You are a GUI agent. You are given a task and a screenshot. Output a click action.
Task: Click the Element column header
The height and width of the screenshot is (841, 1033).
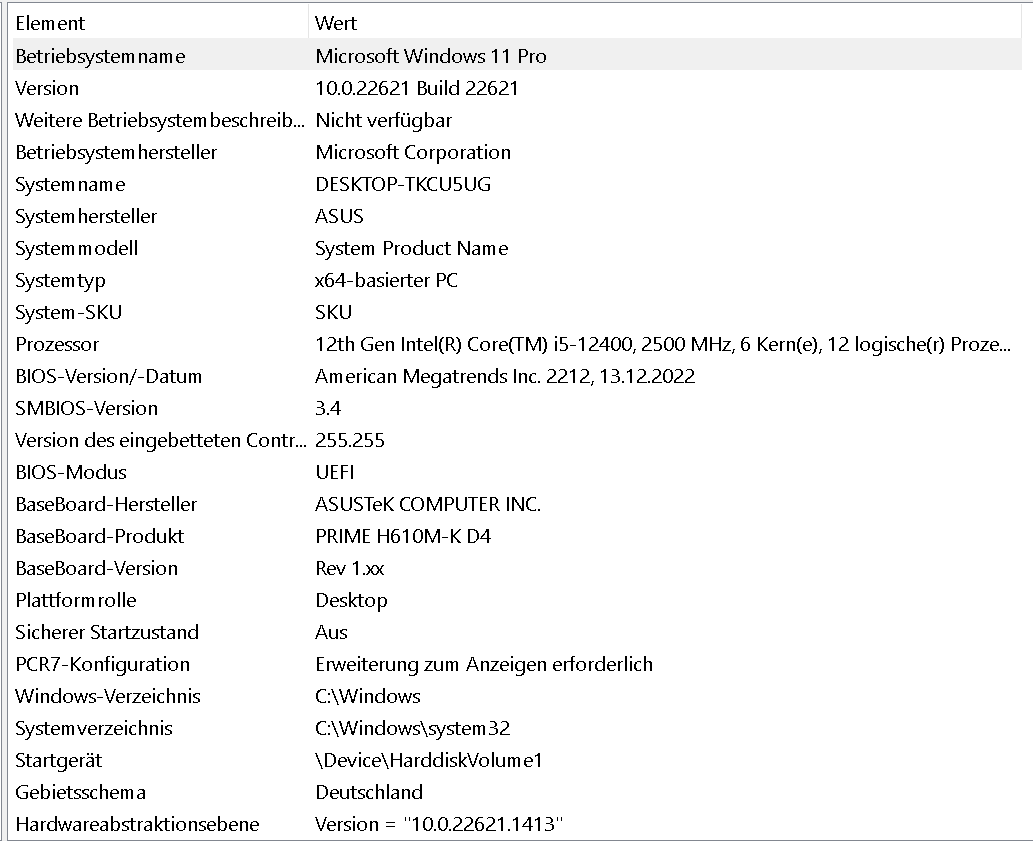point(50,24)
